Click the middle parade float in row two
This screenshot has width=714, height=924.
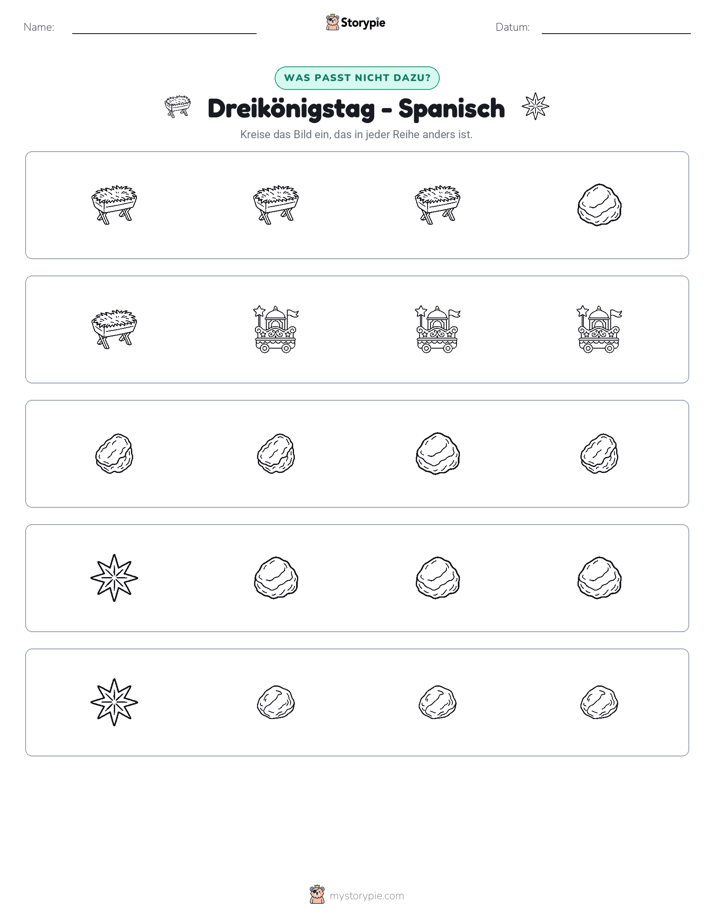437,329
